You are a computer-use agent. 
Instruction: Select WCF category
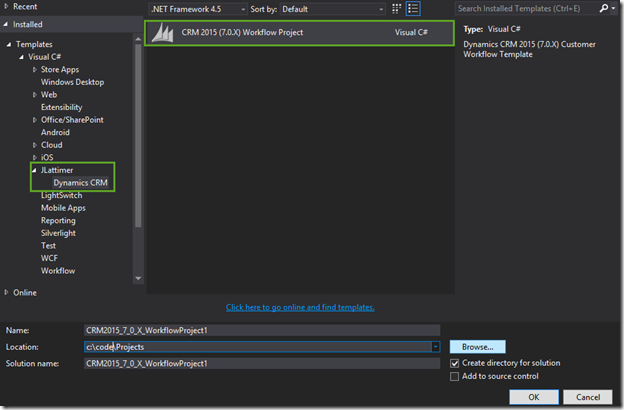49,258
